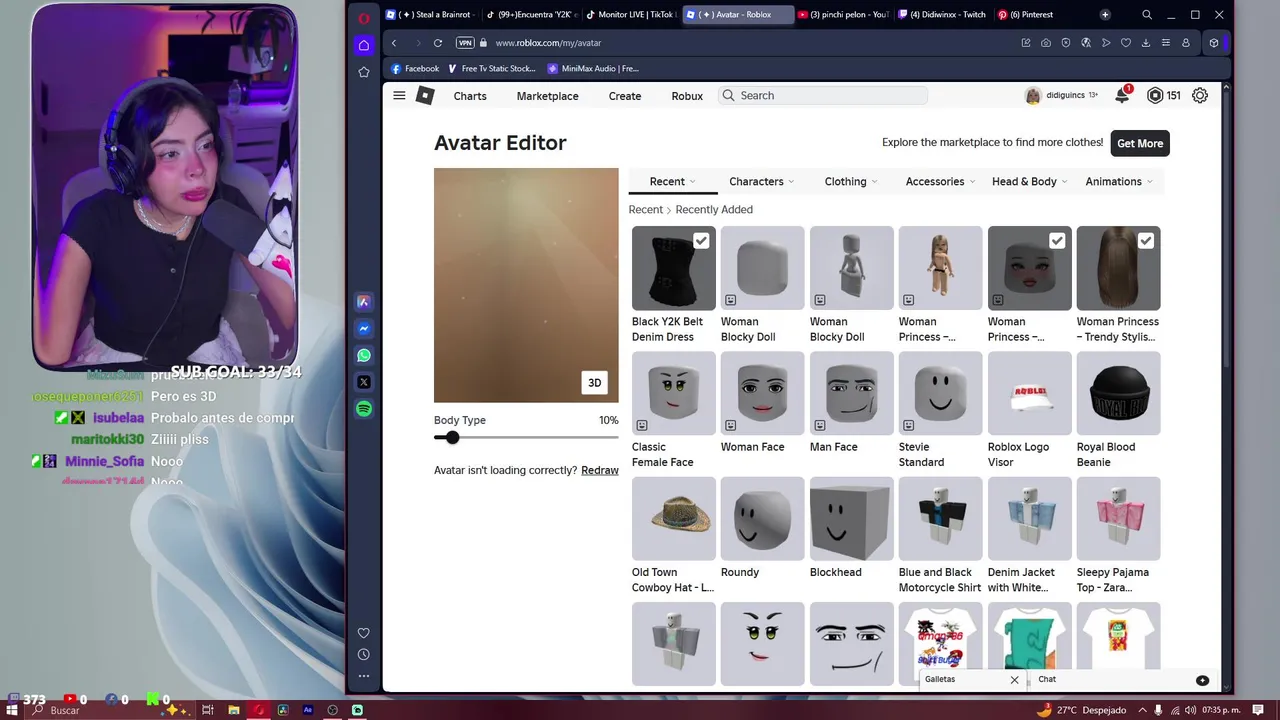The height and width of the screenshot is (720, 1280).
Task: Open Charts in Roblox nav
Action: coord(470,96)
